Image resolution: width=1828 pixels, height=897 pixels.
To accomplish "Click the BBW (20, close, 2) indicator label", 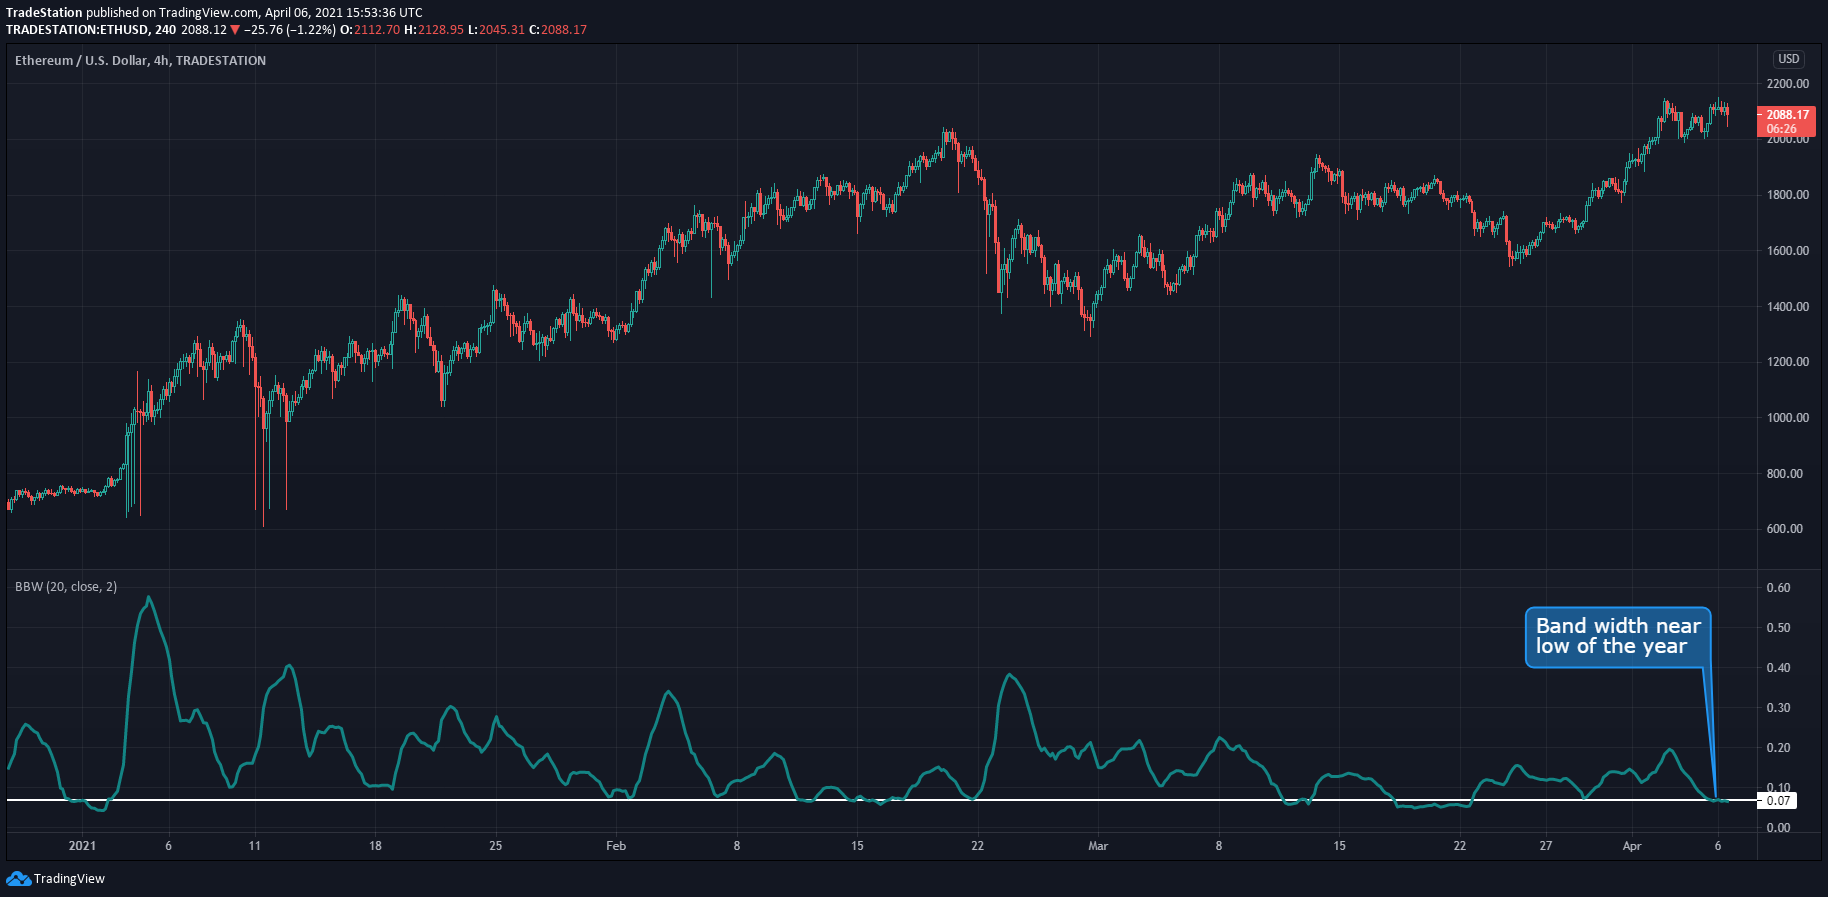I will 66,587.
